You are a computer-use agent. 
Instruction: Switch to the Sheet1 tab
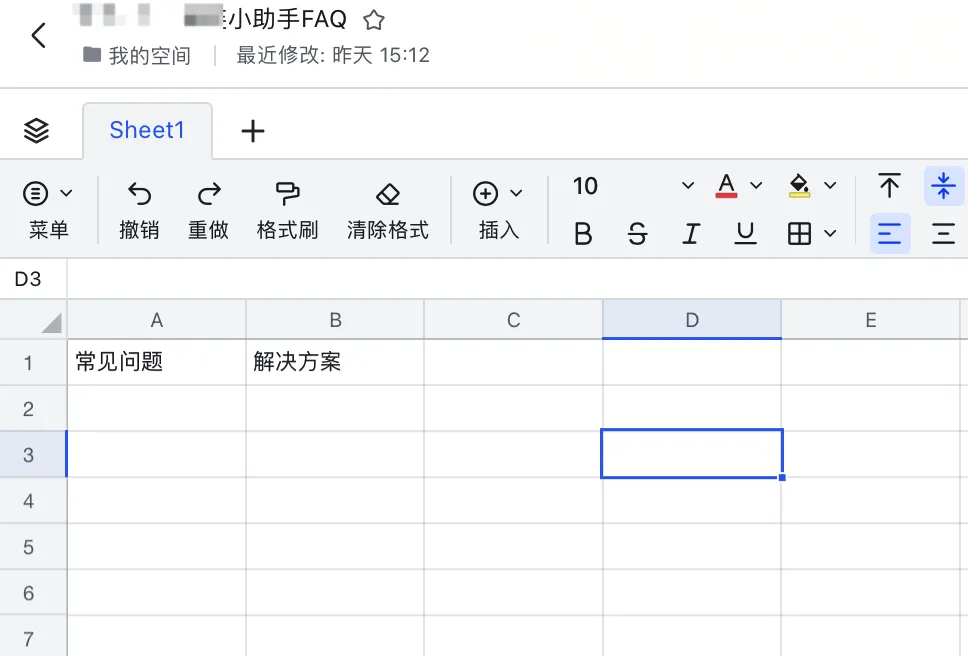point(147,131)
